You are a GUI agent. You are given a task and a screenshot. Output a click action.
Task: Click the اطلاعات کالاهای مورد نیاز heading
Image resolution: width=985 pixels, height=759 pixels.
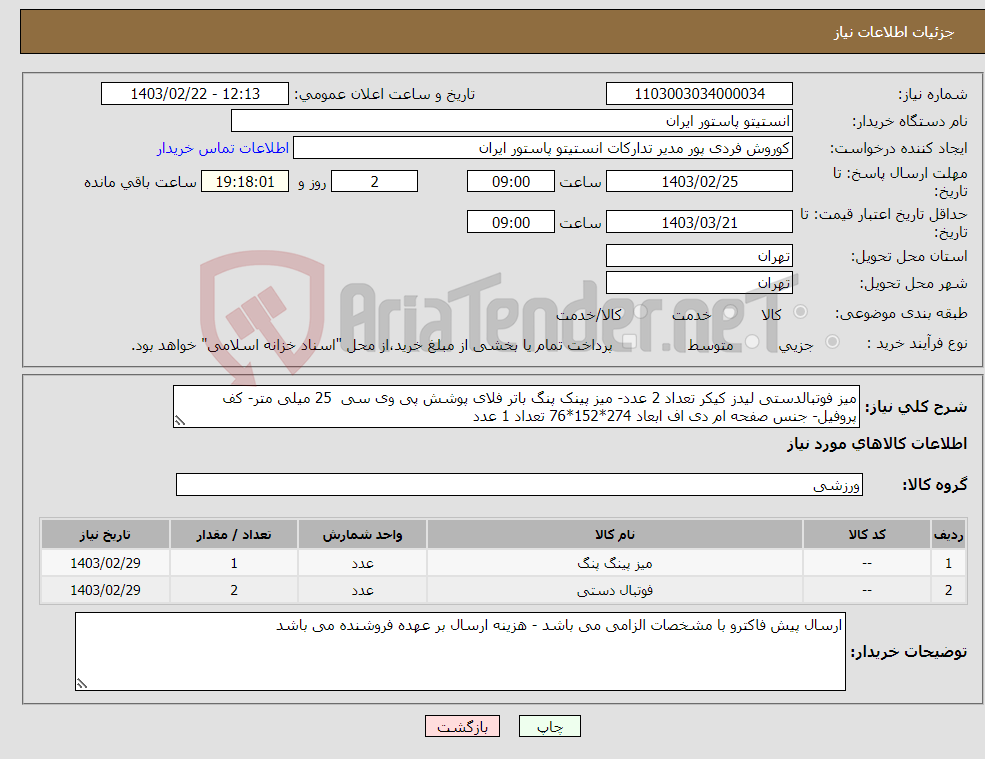[877, 444]
